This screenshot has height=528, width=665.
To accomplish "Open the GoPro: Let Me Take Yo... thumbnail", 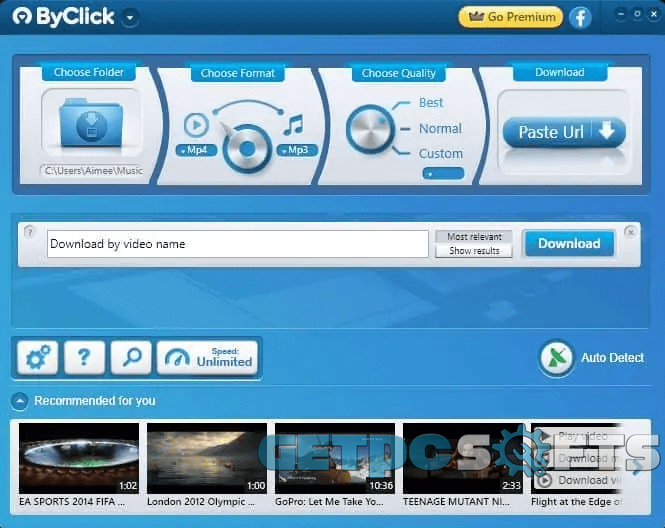I will (335, 458).
